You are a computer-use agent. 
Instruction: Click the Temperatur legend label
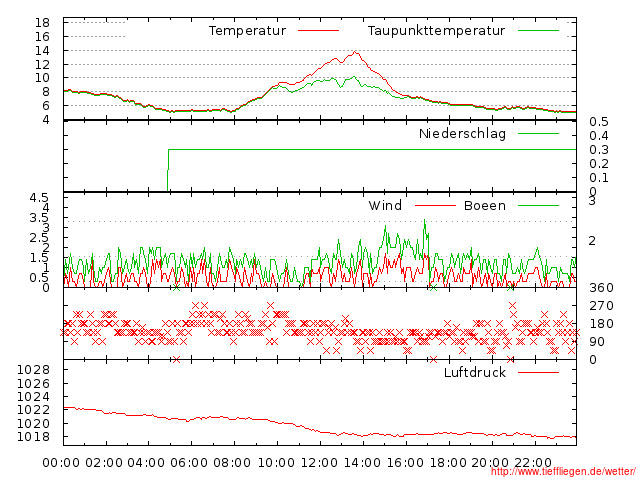247,31
